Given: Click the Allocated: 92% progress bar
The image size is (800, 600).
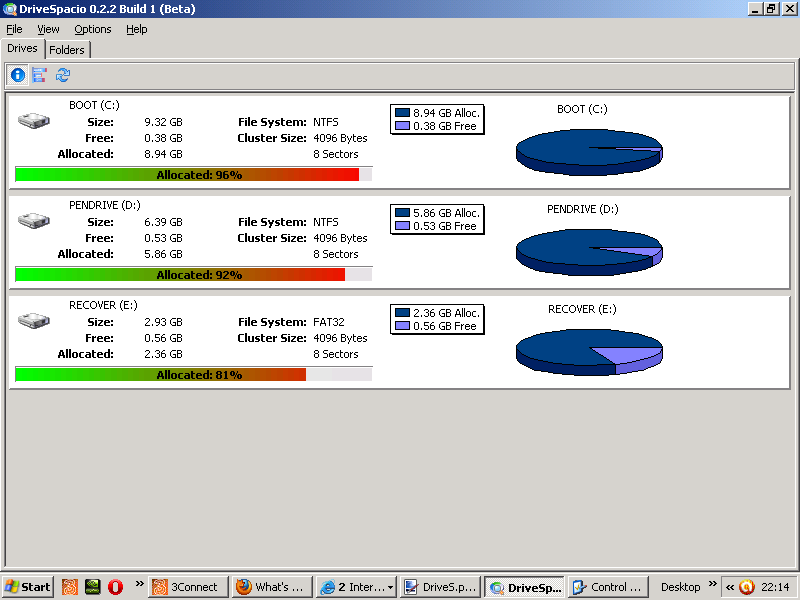Looking at the screenshot, I should [194, 274].
